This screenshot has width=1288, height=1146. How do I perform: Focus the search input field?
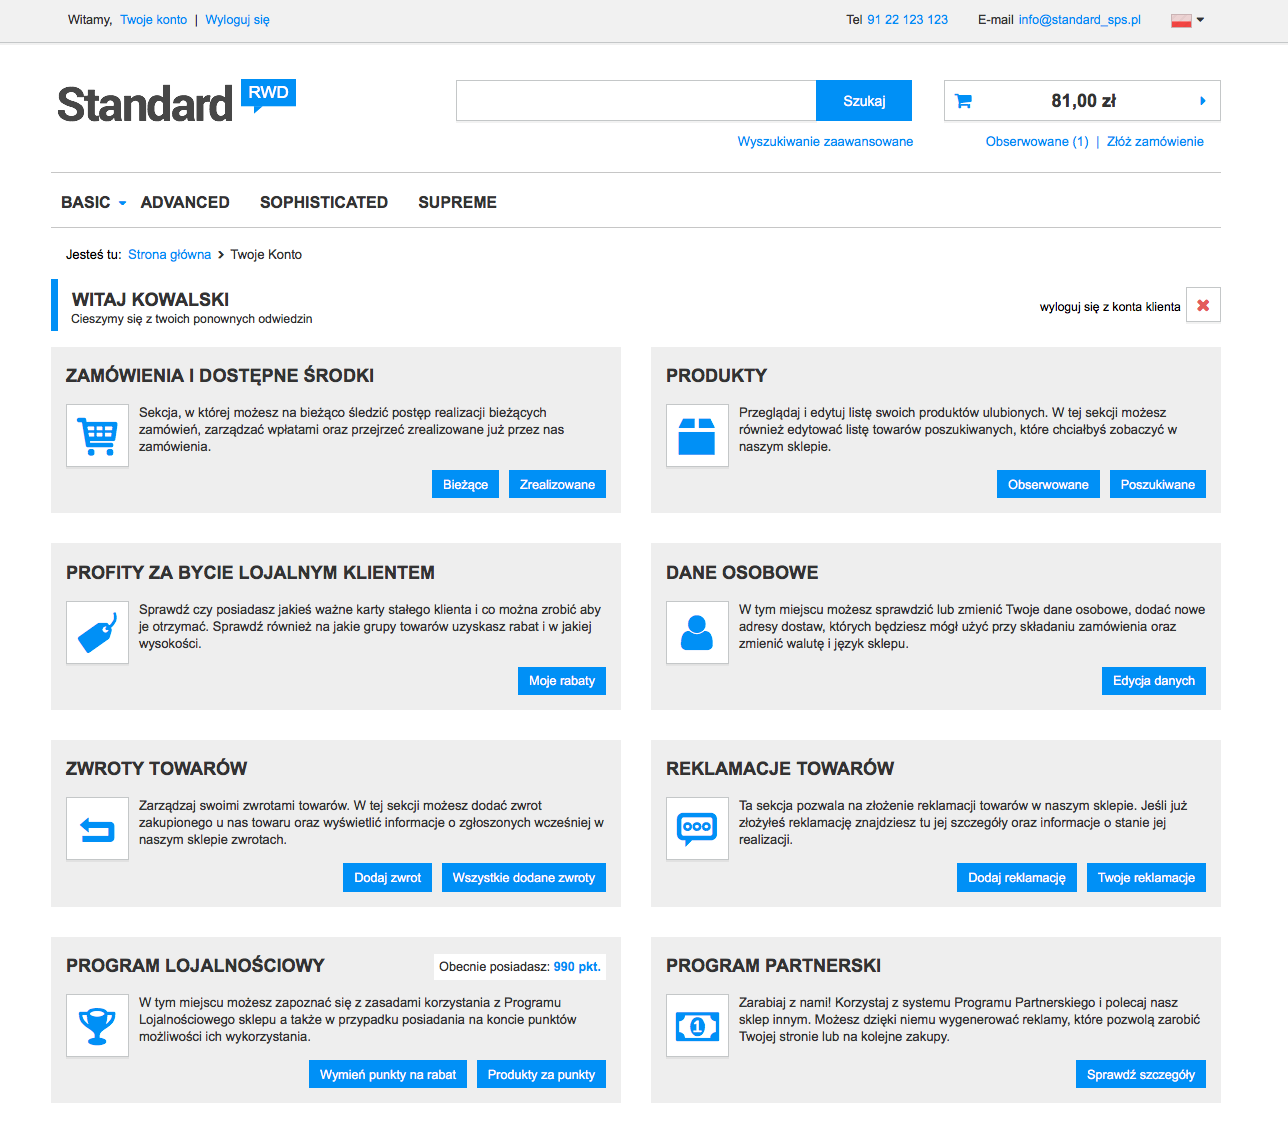[x=636, y=101]
